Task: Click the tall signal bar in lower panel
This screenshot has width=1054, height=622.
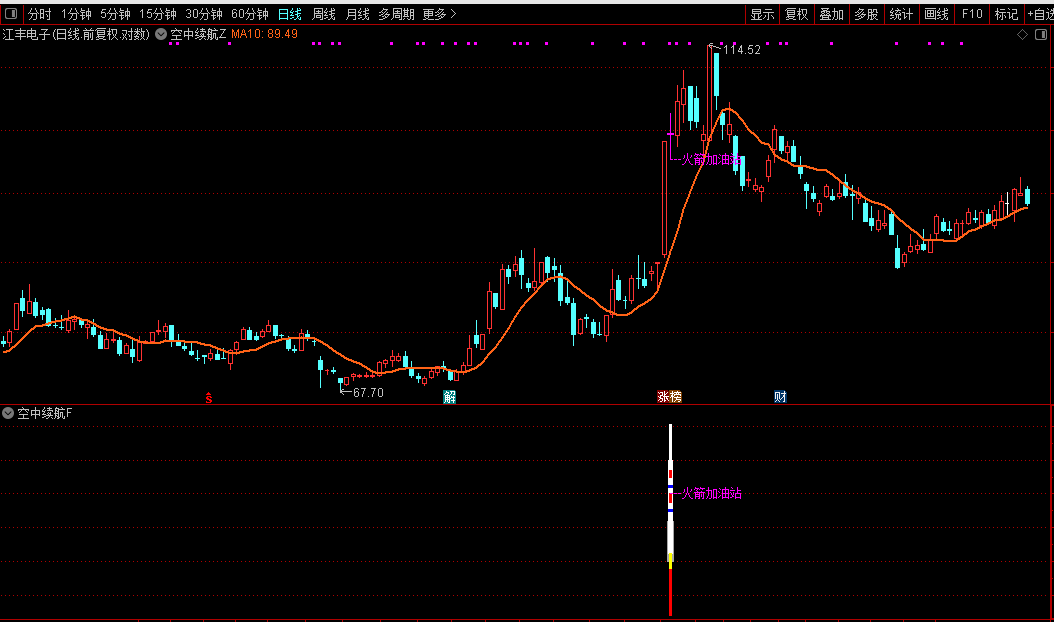Action: (x=670, y=519)
